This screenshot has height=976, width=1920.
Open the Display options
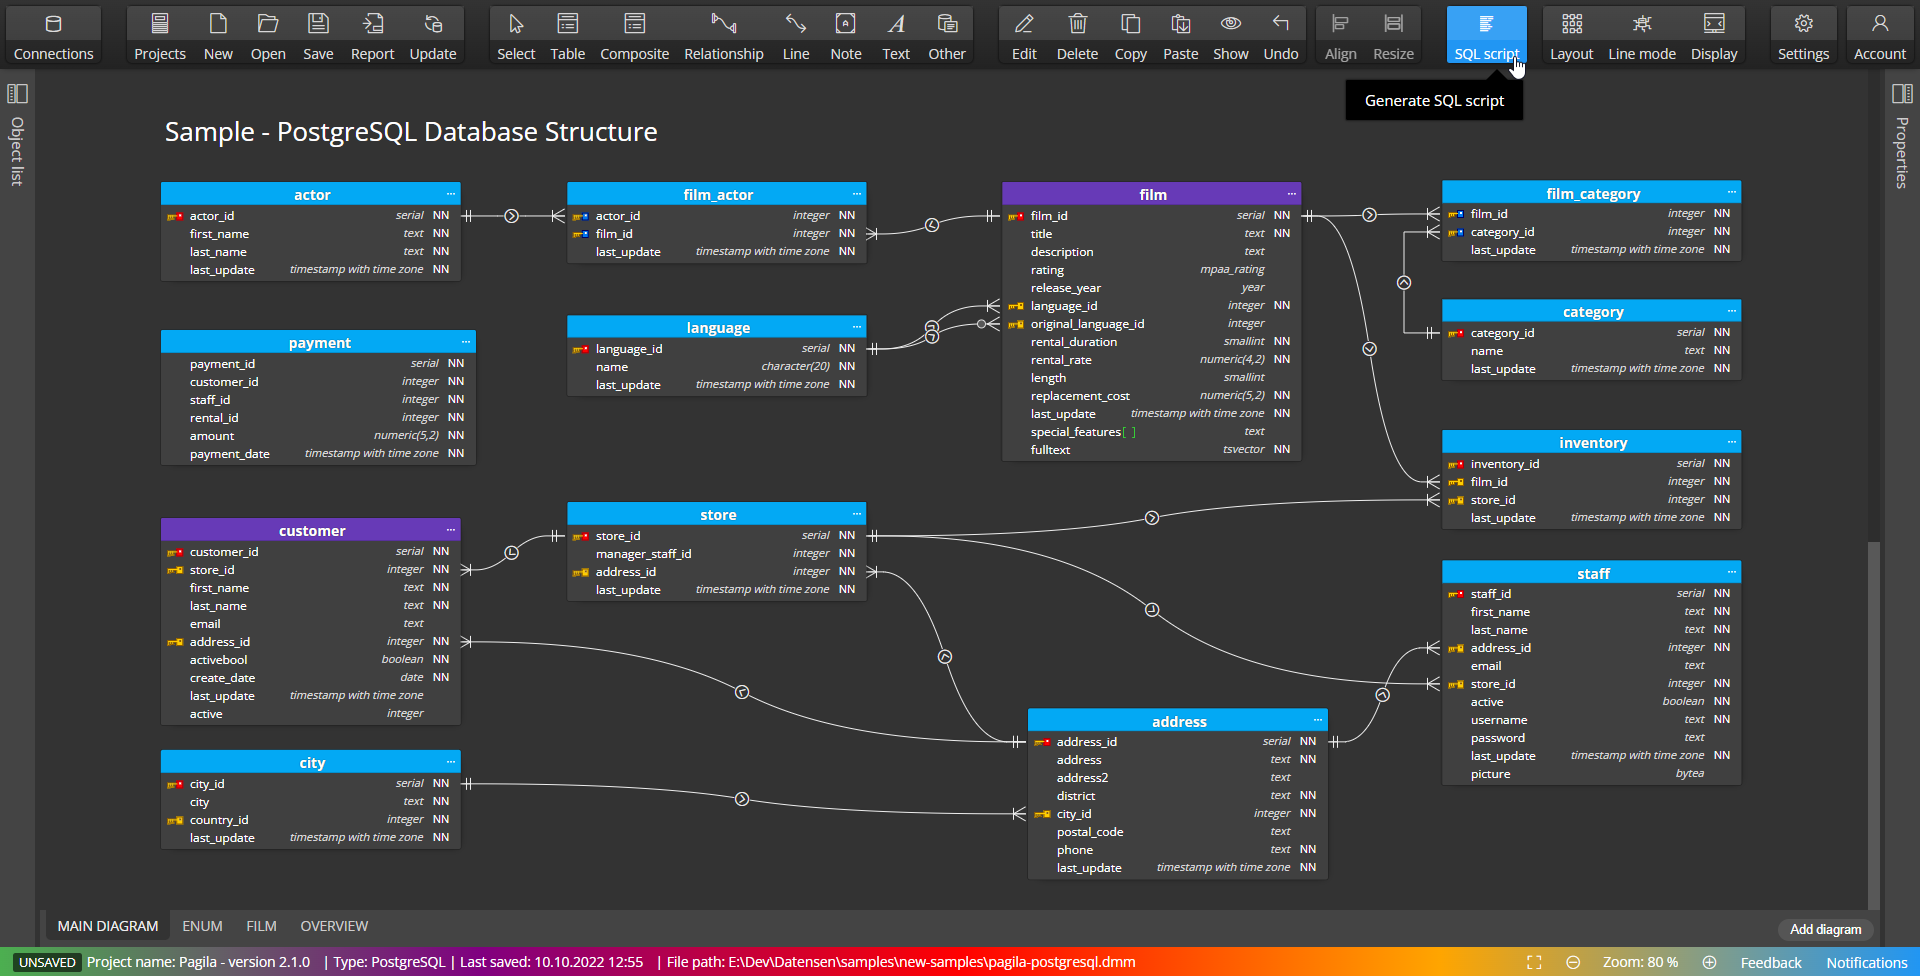pyautogui.click(x=1714, y=33)
